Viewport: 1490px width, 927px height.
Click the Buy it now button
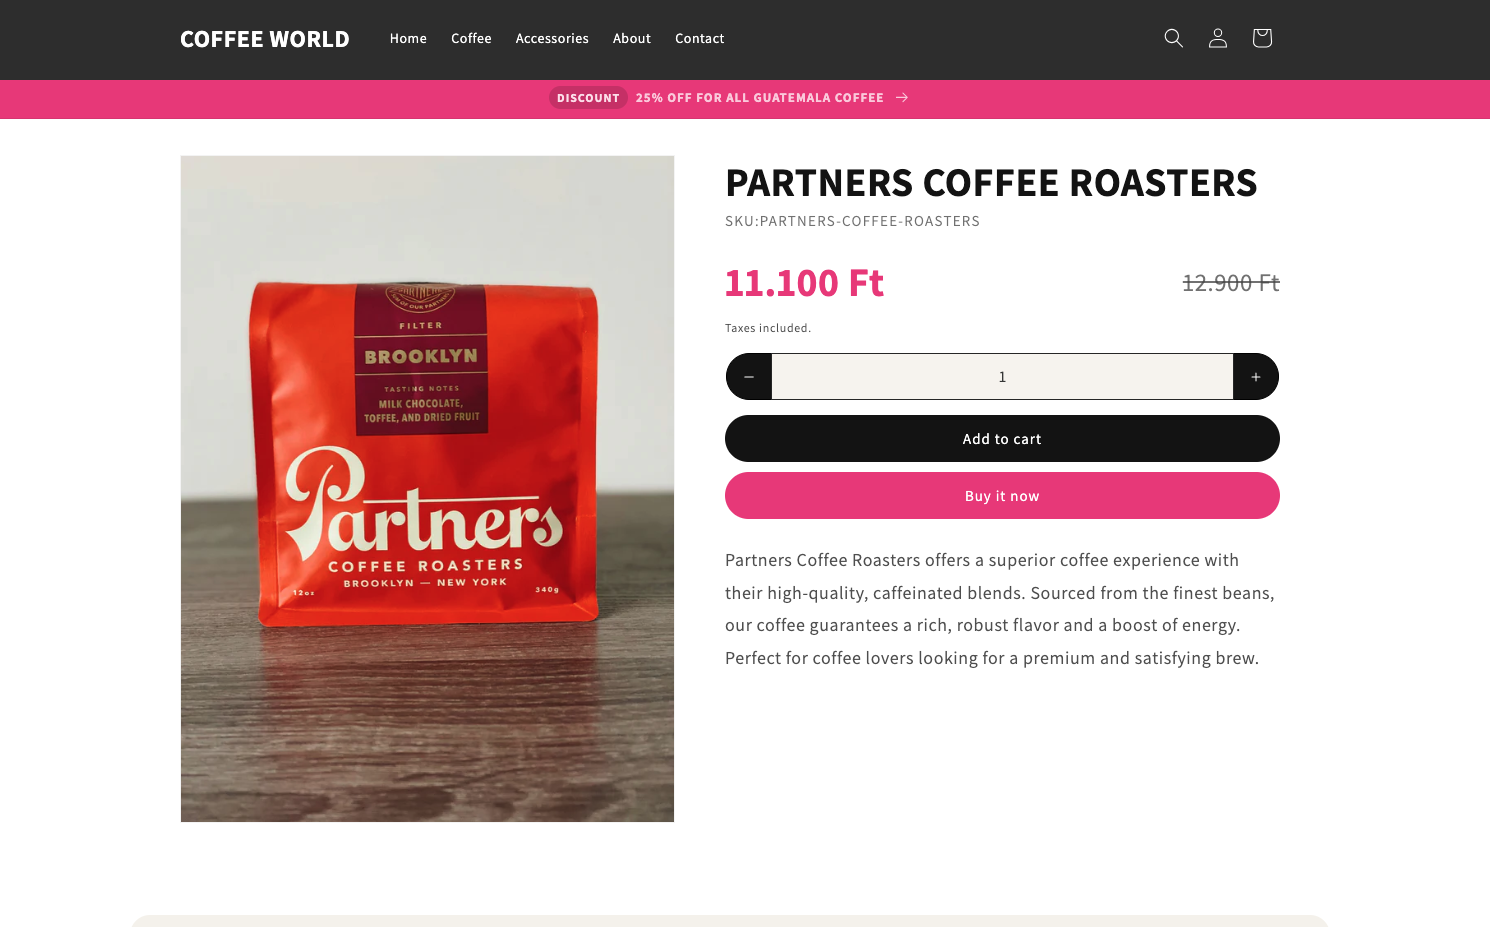(1002, 496)
